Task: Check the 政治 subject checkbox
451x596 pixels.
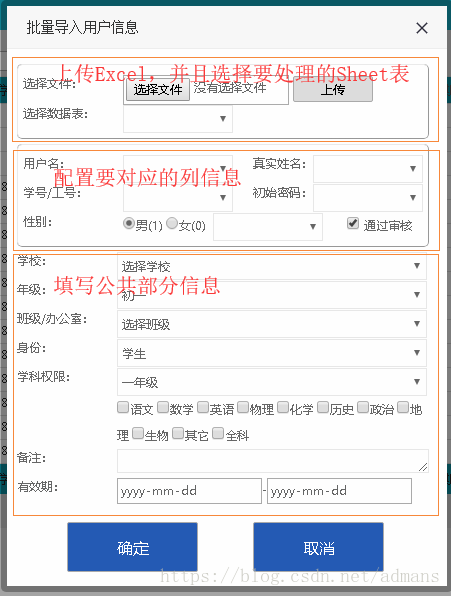Action: tap(363, 407)
